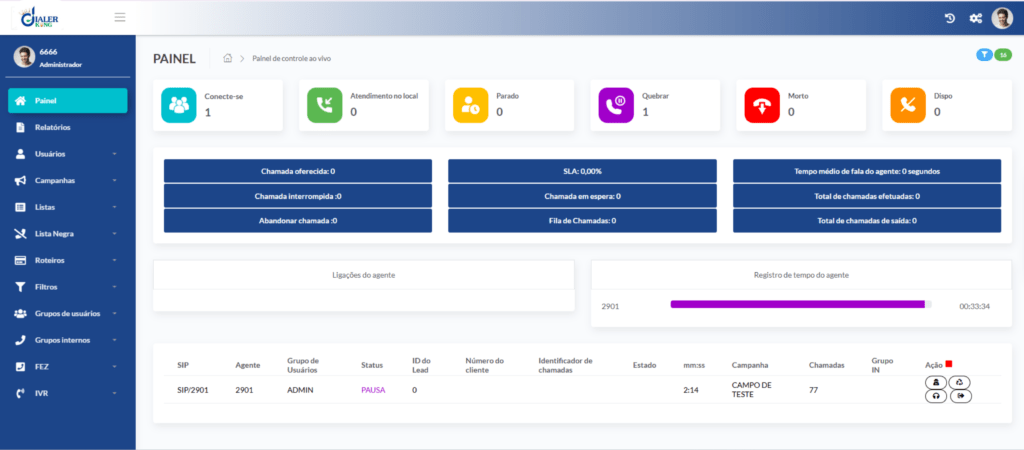Open Relatórios from the sidebar
Viewport: 1024px width, 450px height.
pos(52,128)
